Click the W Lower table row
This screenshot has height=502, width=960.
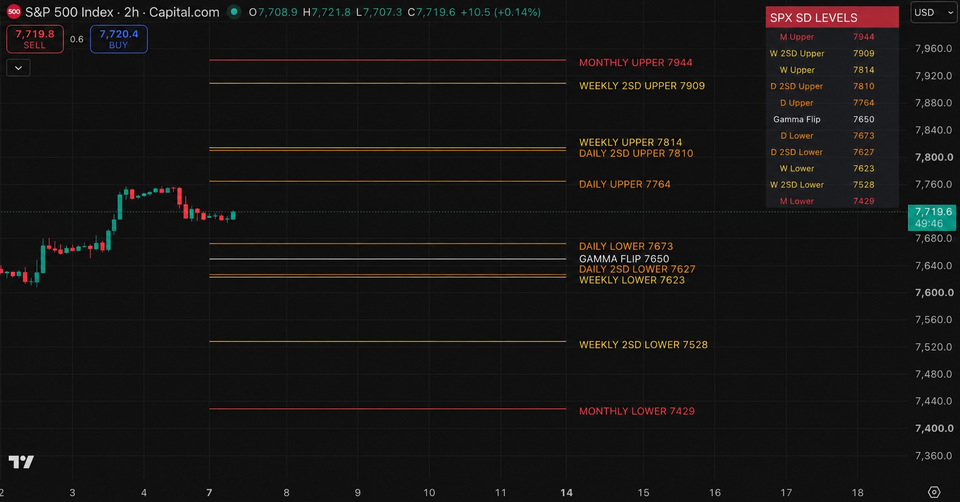click(832, 168)
